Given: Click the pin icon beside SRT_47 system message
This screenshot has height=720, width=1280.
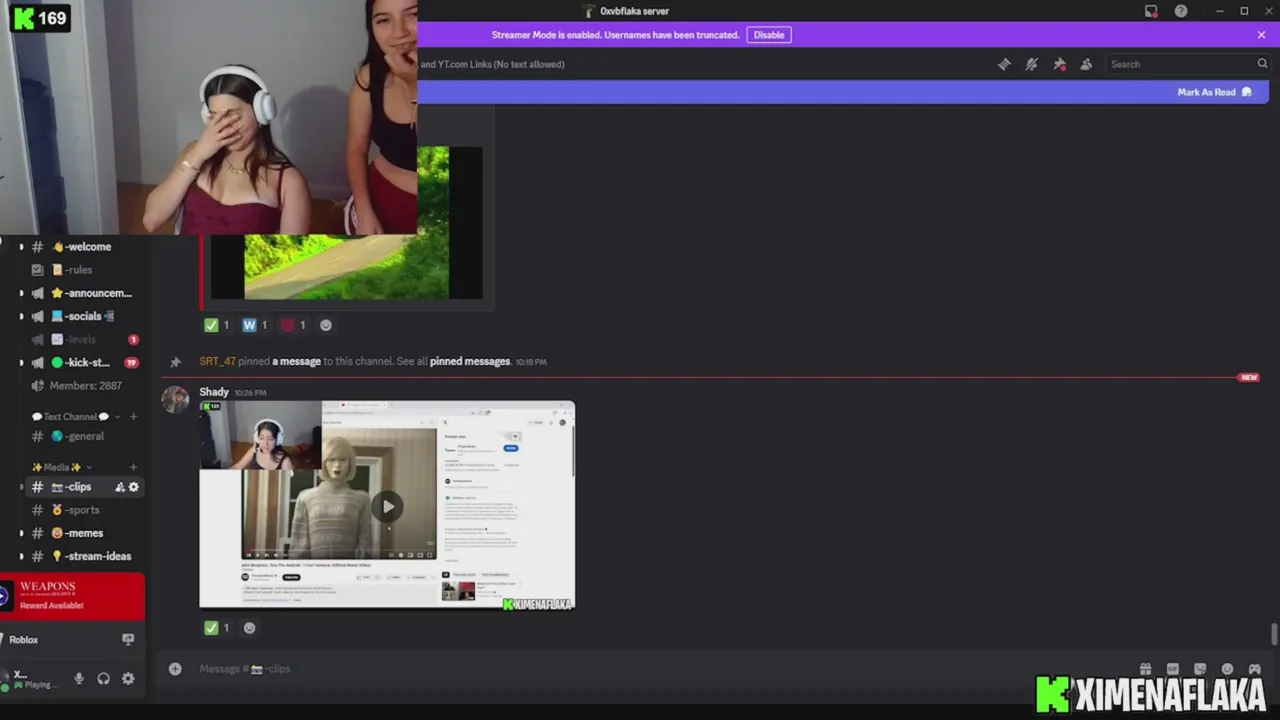Looking at the screenshot, I should [175, 362].
